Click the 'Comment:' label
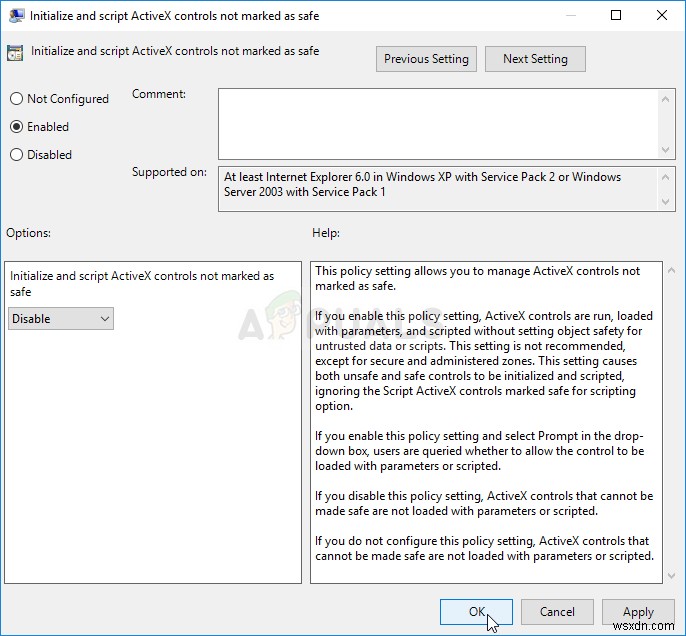The width and height of the screenshot is (686, 636). pos(159,94)
